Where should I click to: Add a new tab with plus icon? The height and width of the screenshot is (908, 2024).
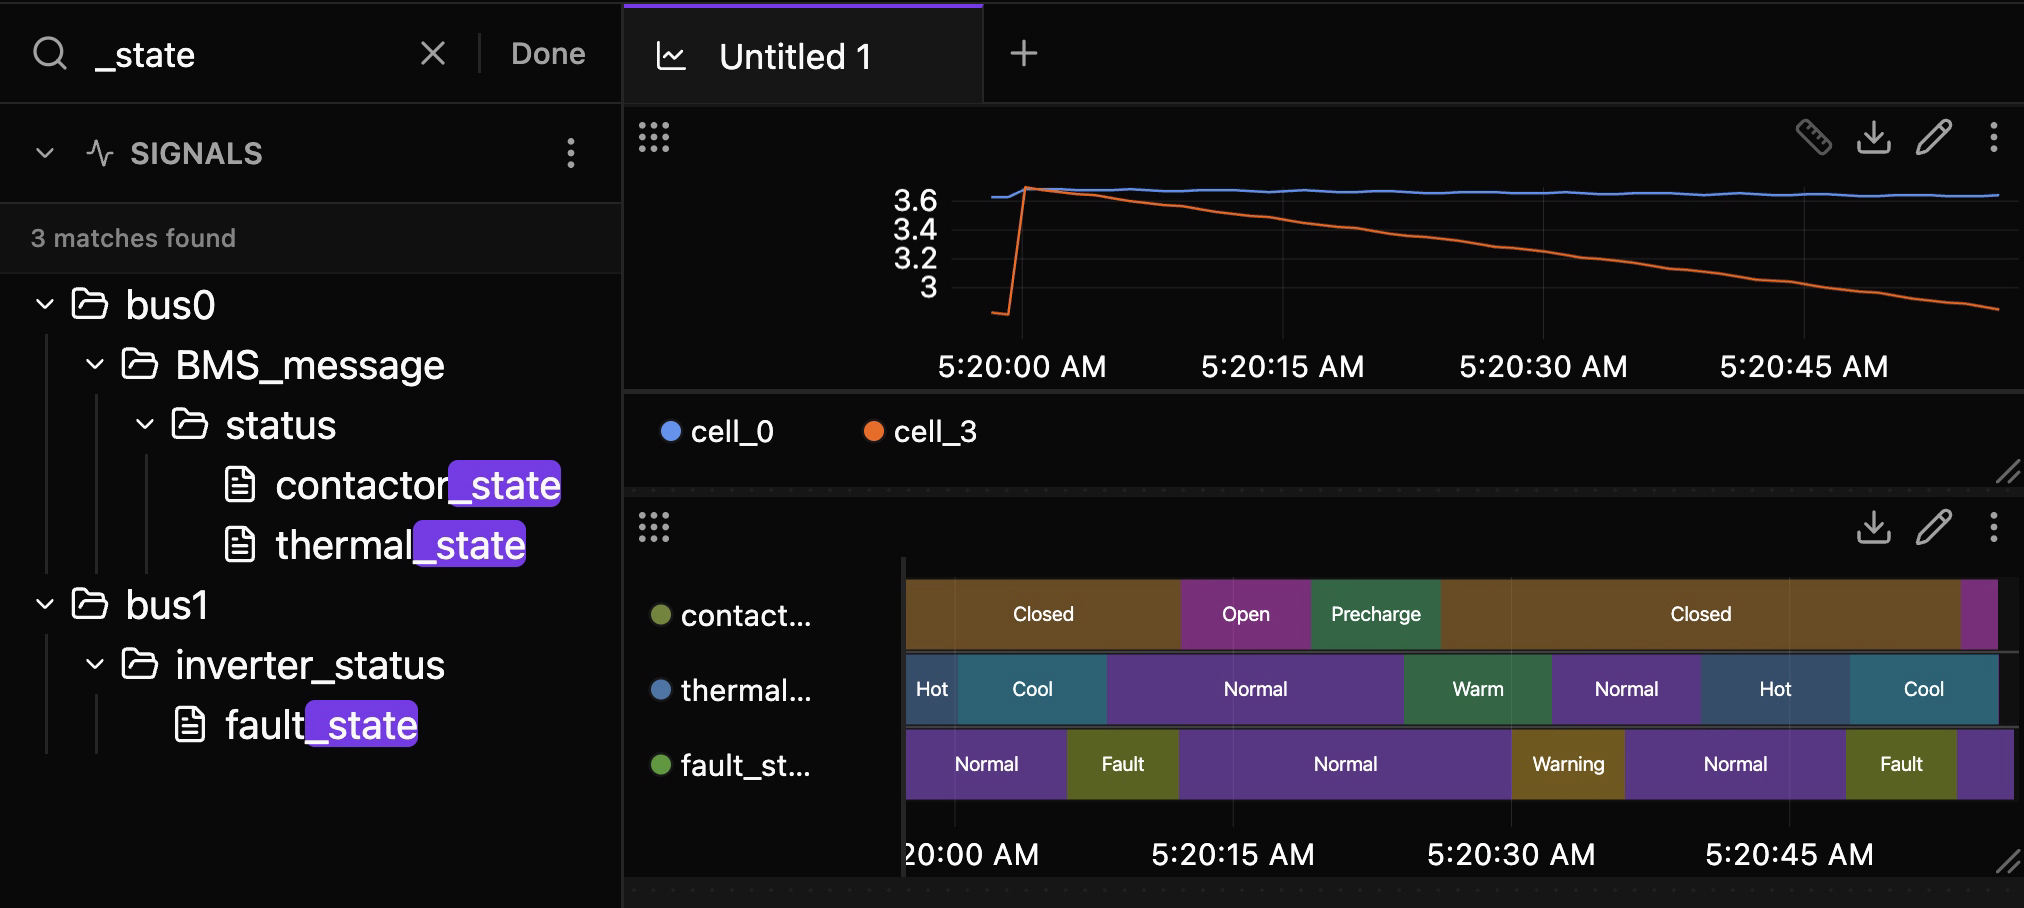click(1024, 53)
